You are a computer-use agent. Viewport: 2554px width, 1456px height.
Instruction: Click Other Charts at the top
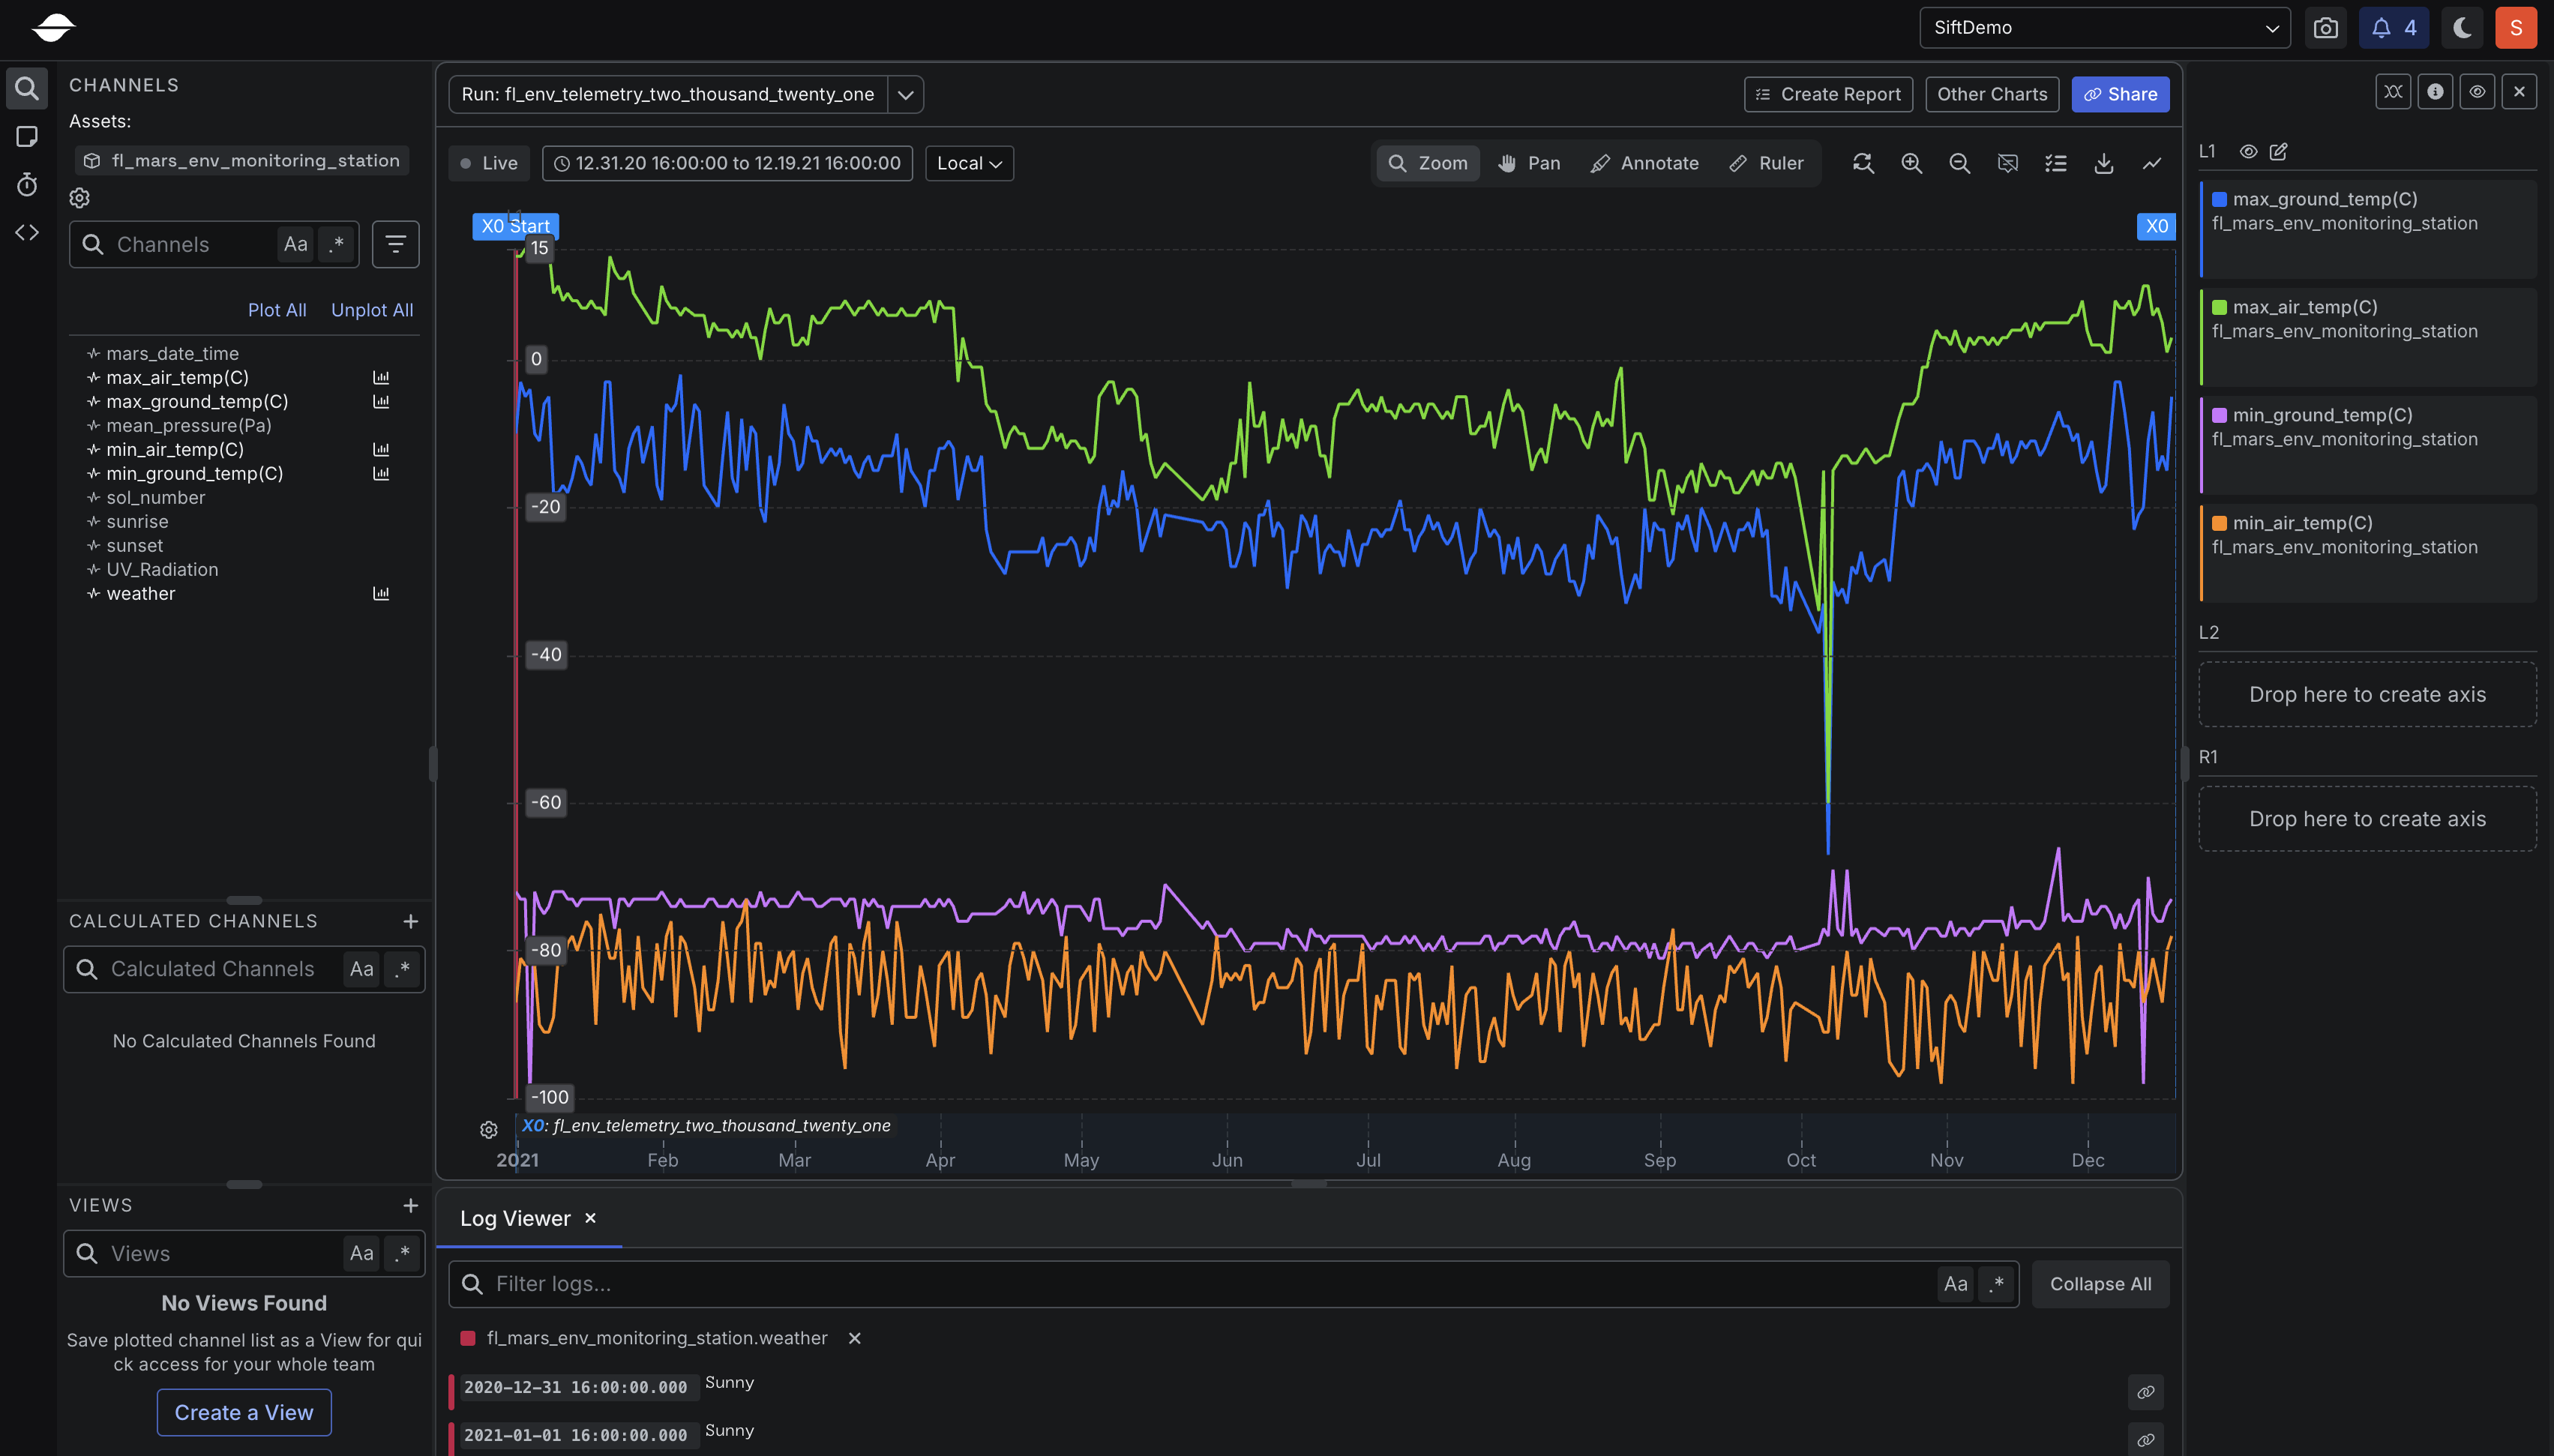(x=1989, y=94)
